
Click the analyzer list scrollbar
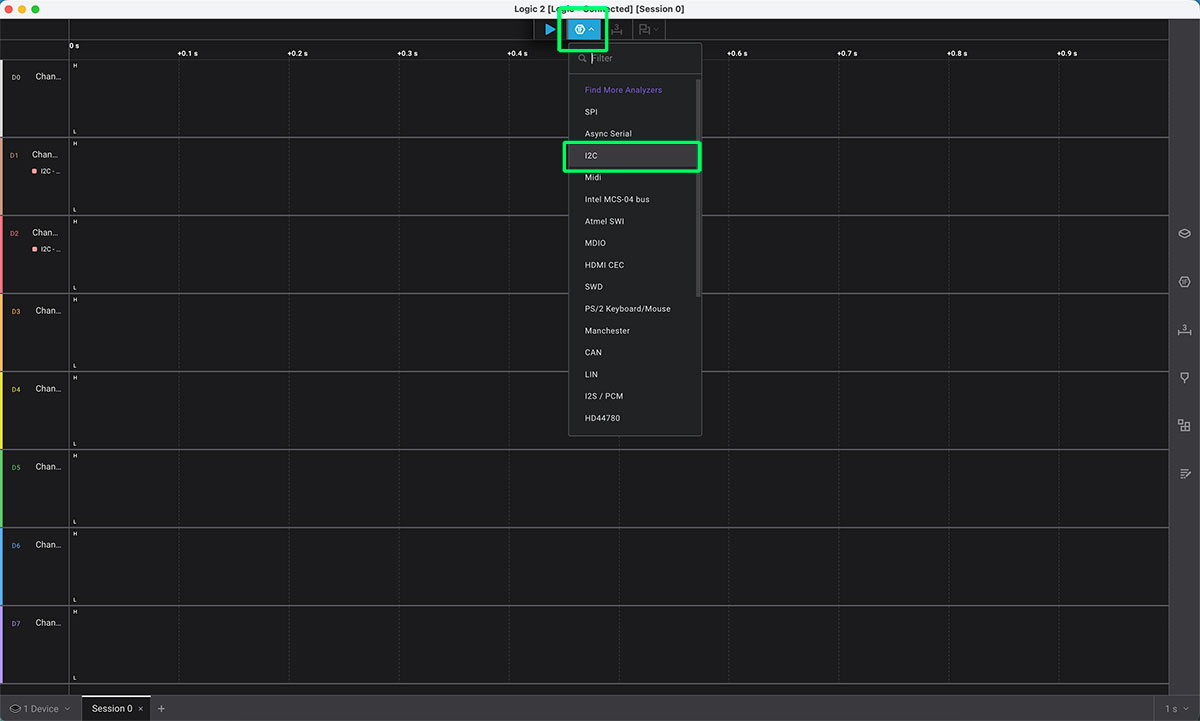click(x=698, y=188)
